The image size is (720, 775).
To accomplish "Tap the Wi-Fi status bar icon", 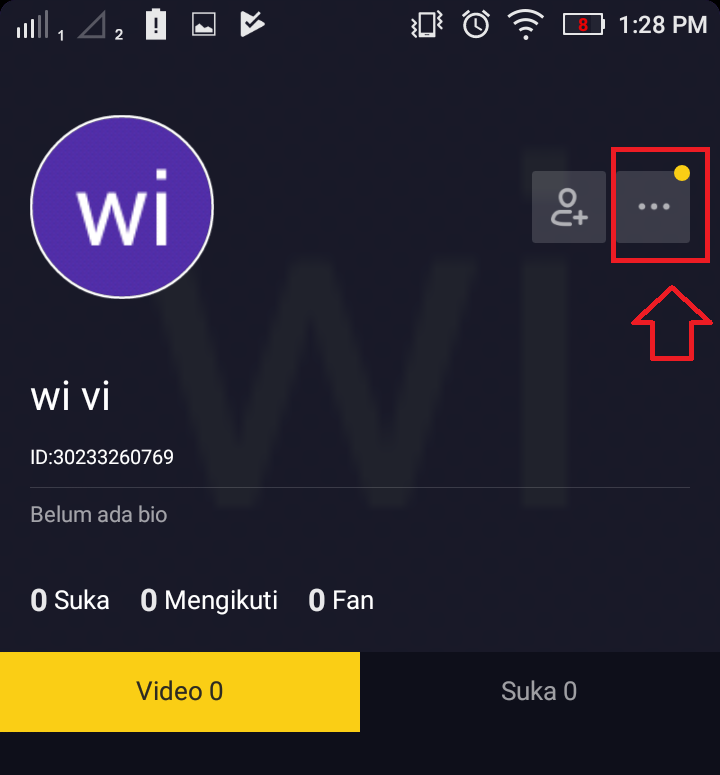I will tap(526, 25).
